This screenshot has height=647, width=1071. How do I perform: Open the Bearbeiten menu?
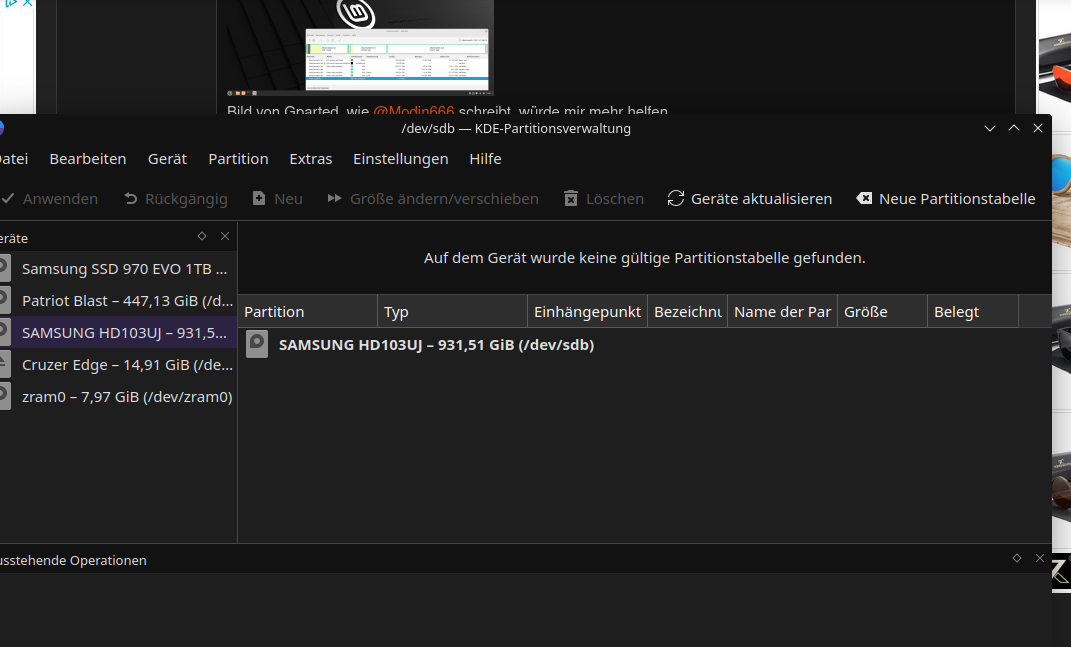(x=87, y=159)
